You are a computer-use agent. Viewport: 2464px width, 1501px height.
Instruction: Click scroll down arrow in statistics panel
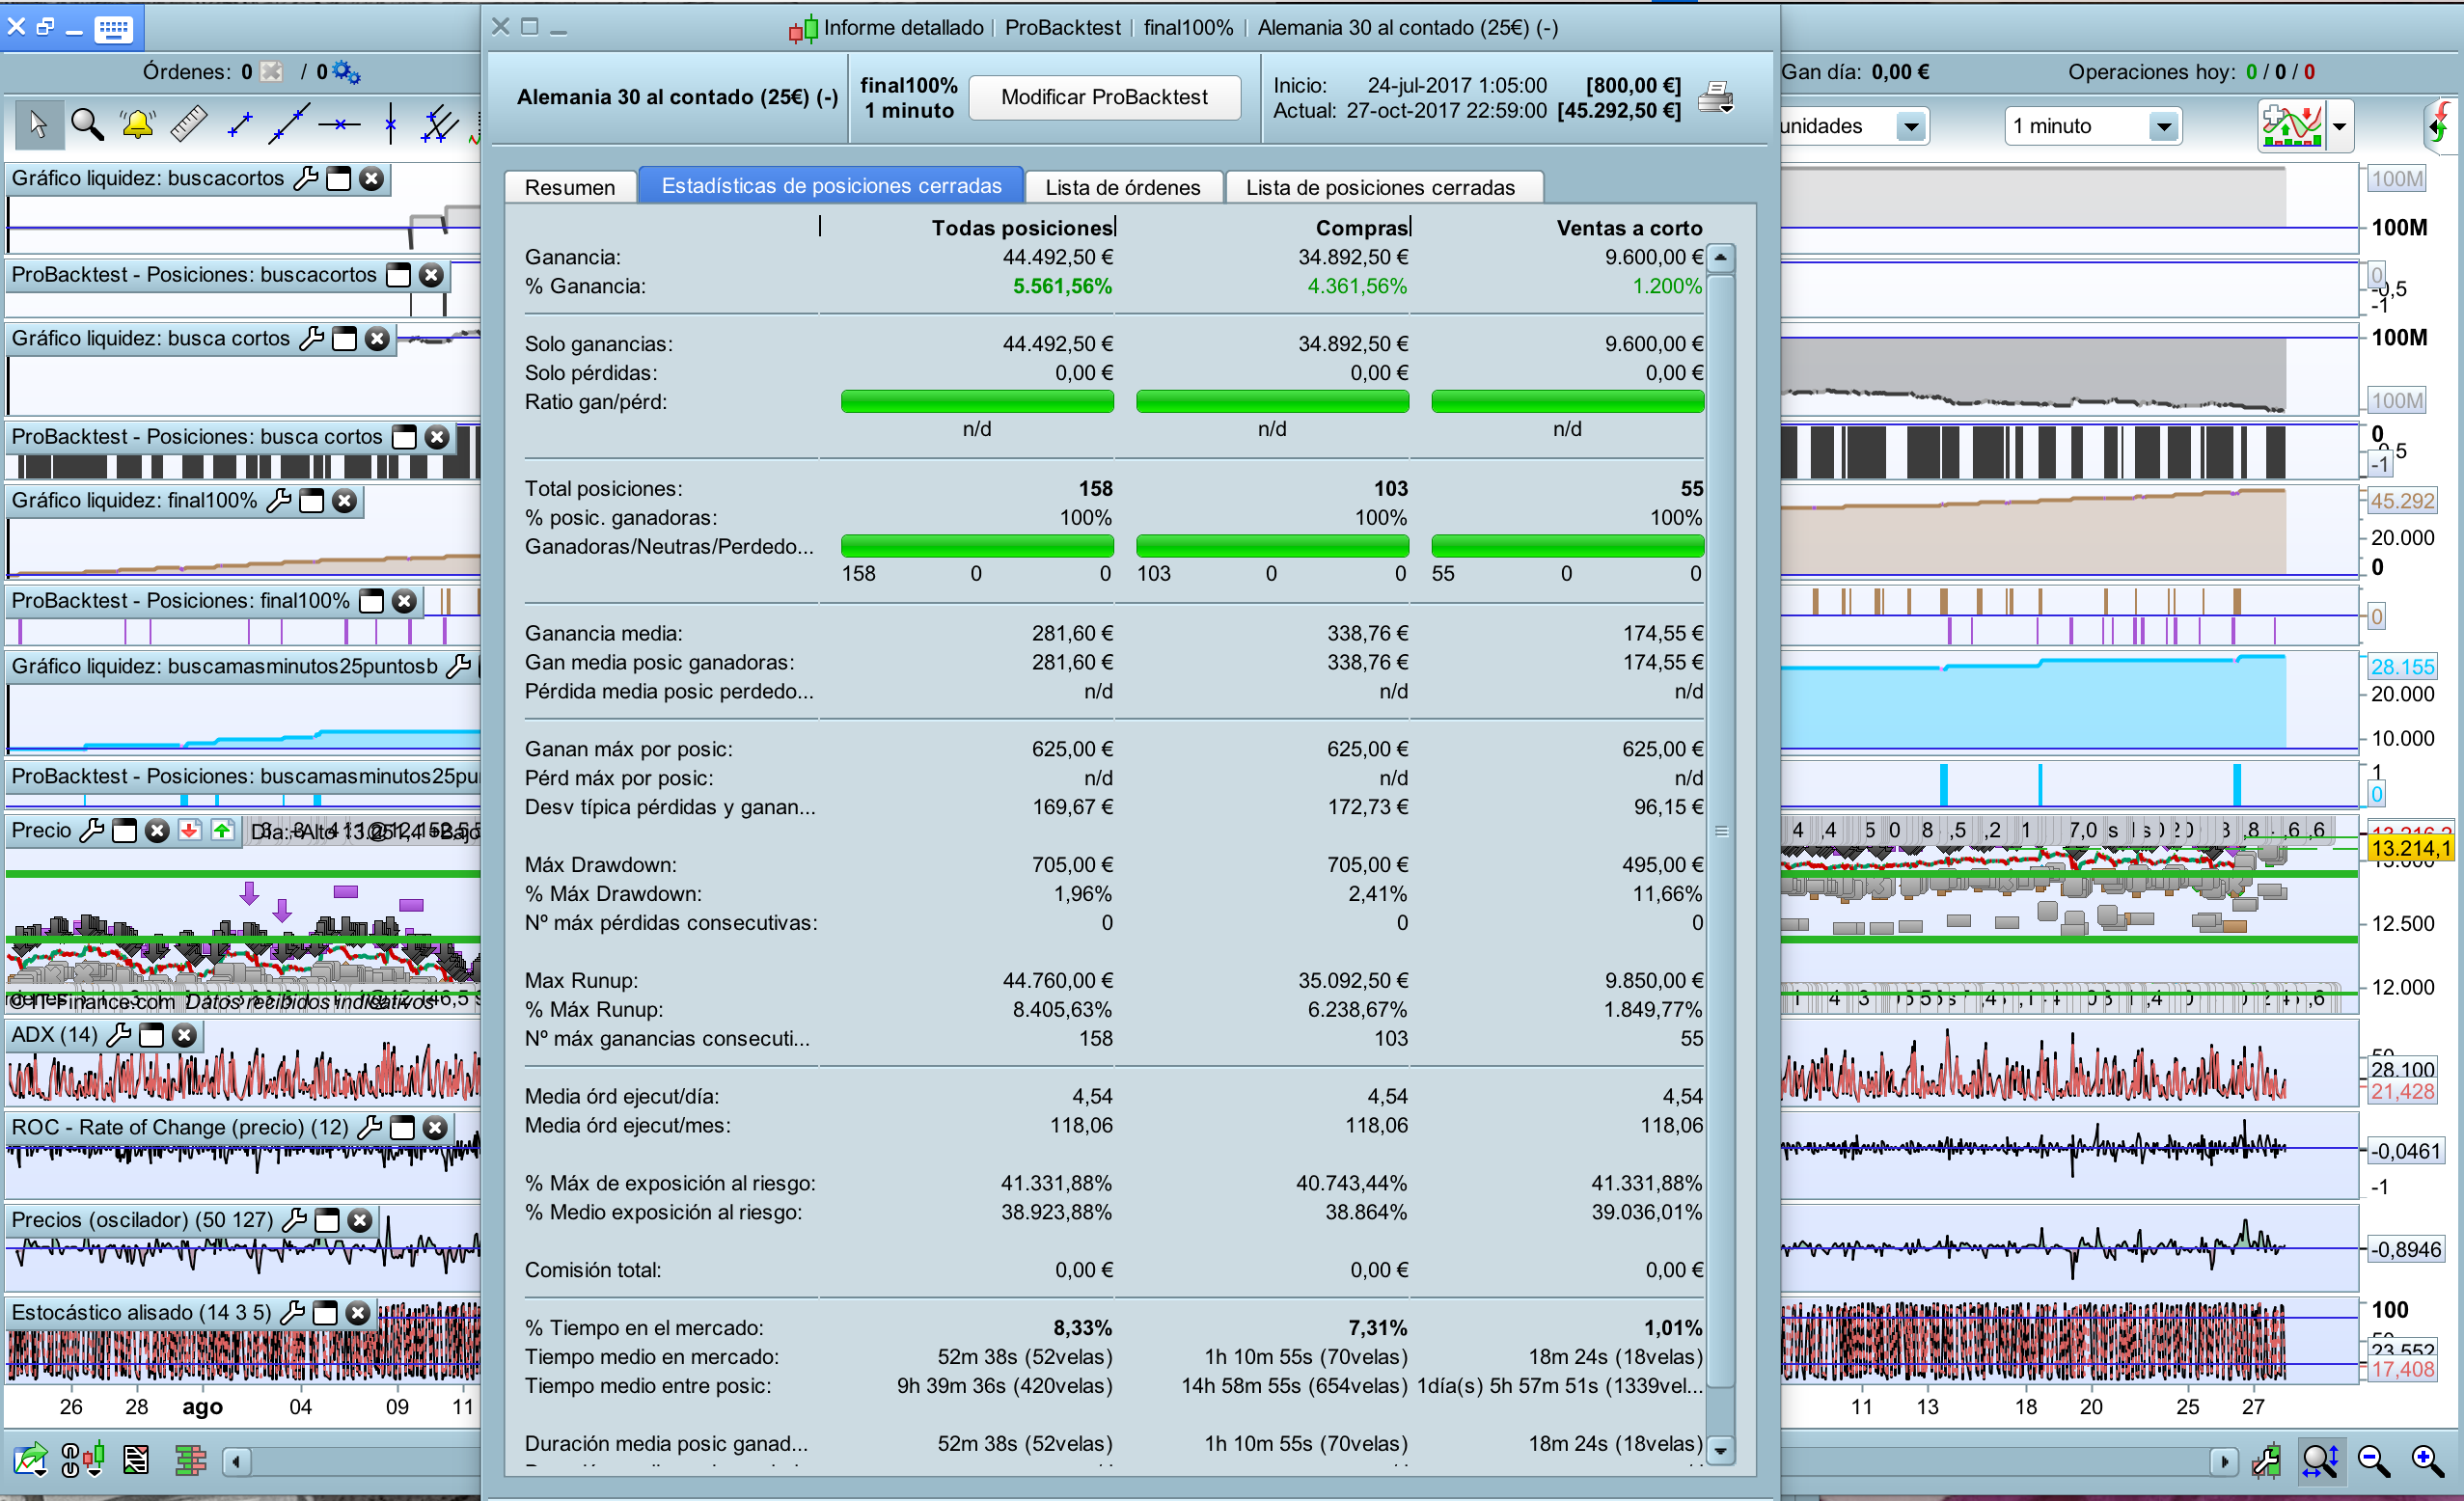pos(1720,1449)
